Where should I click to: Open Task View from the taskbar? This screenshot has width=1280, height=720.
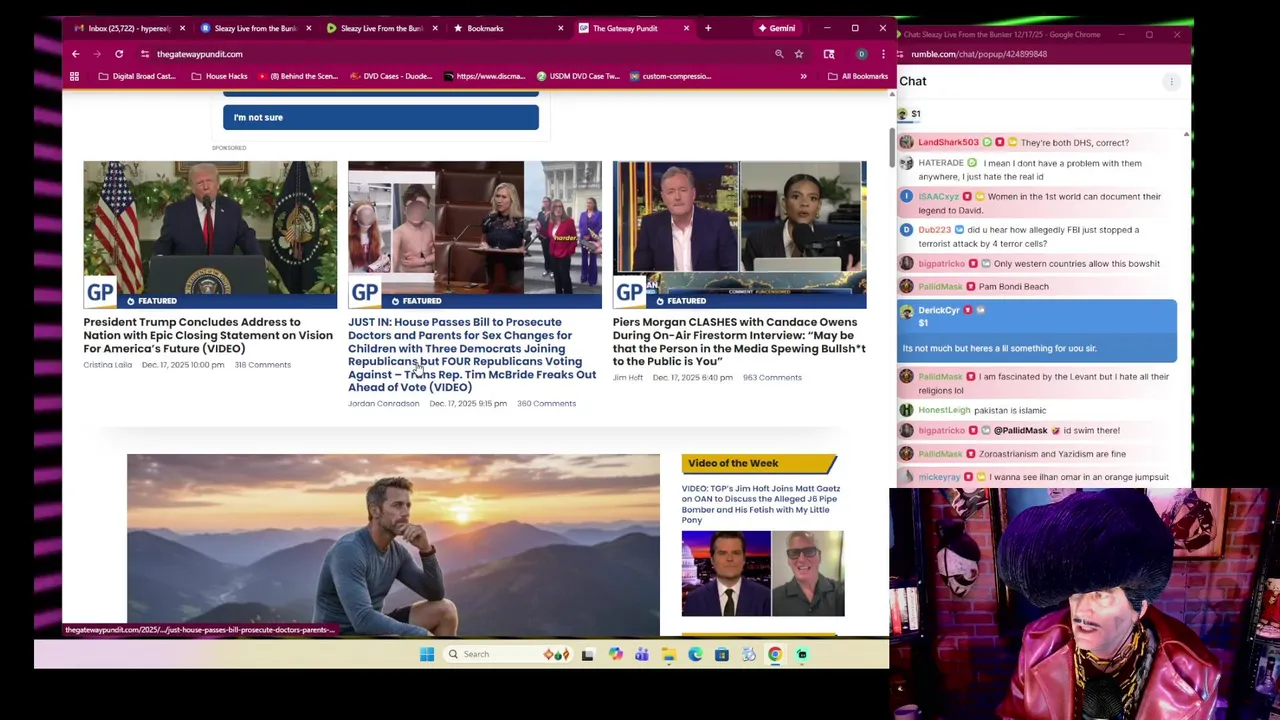588,654
